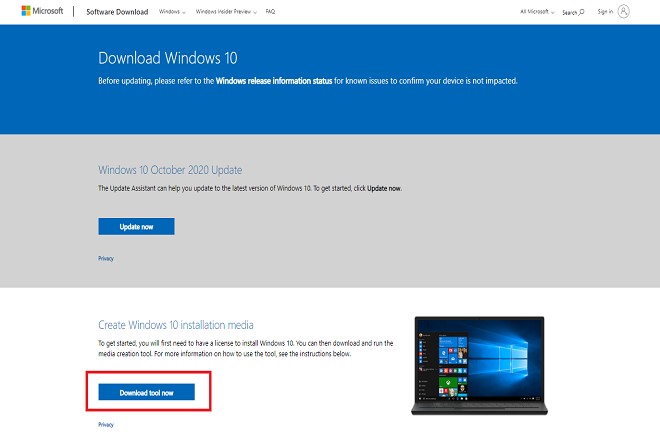This screenshot has height=441, width=660.
Task: Expand the Windows menu dropdown
Action: point(172,12)
